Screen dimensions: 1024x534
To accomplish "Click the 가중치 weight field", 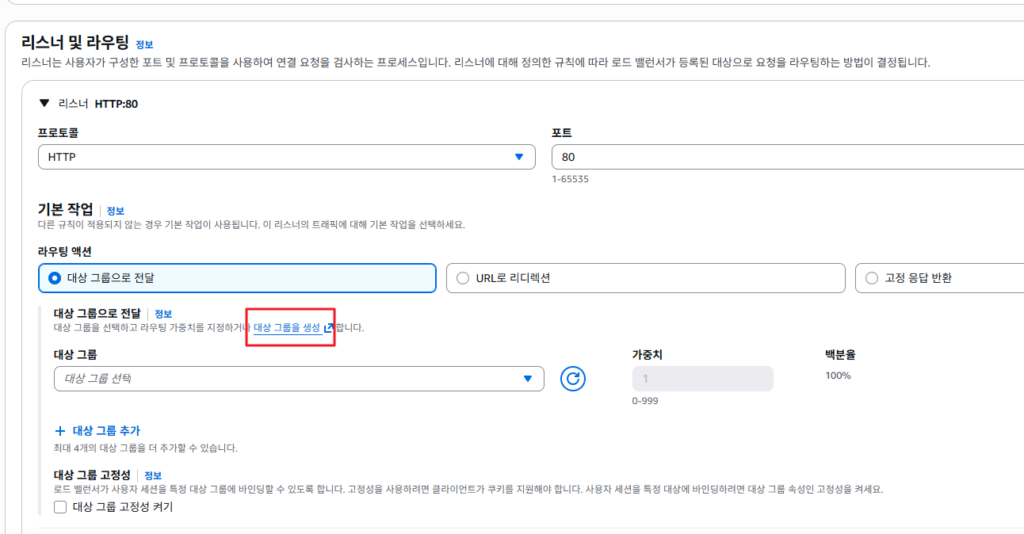I will point(703,379).
